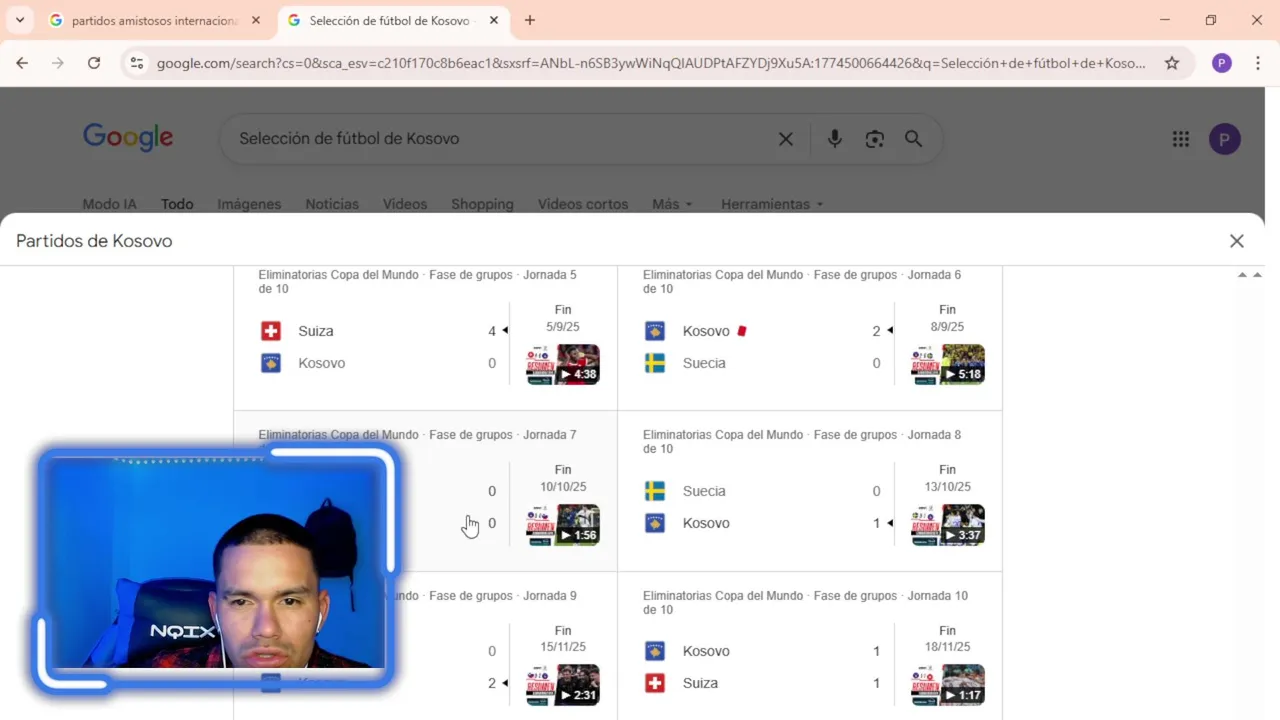Image resolution: width=1280 pixels, height=720 pixels.
Task: Play Kosovo vs Suecia 5:18 highlight
Action: [x=948, y=365]
